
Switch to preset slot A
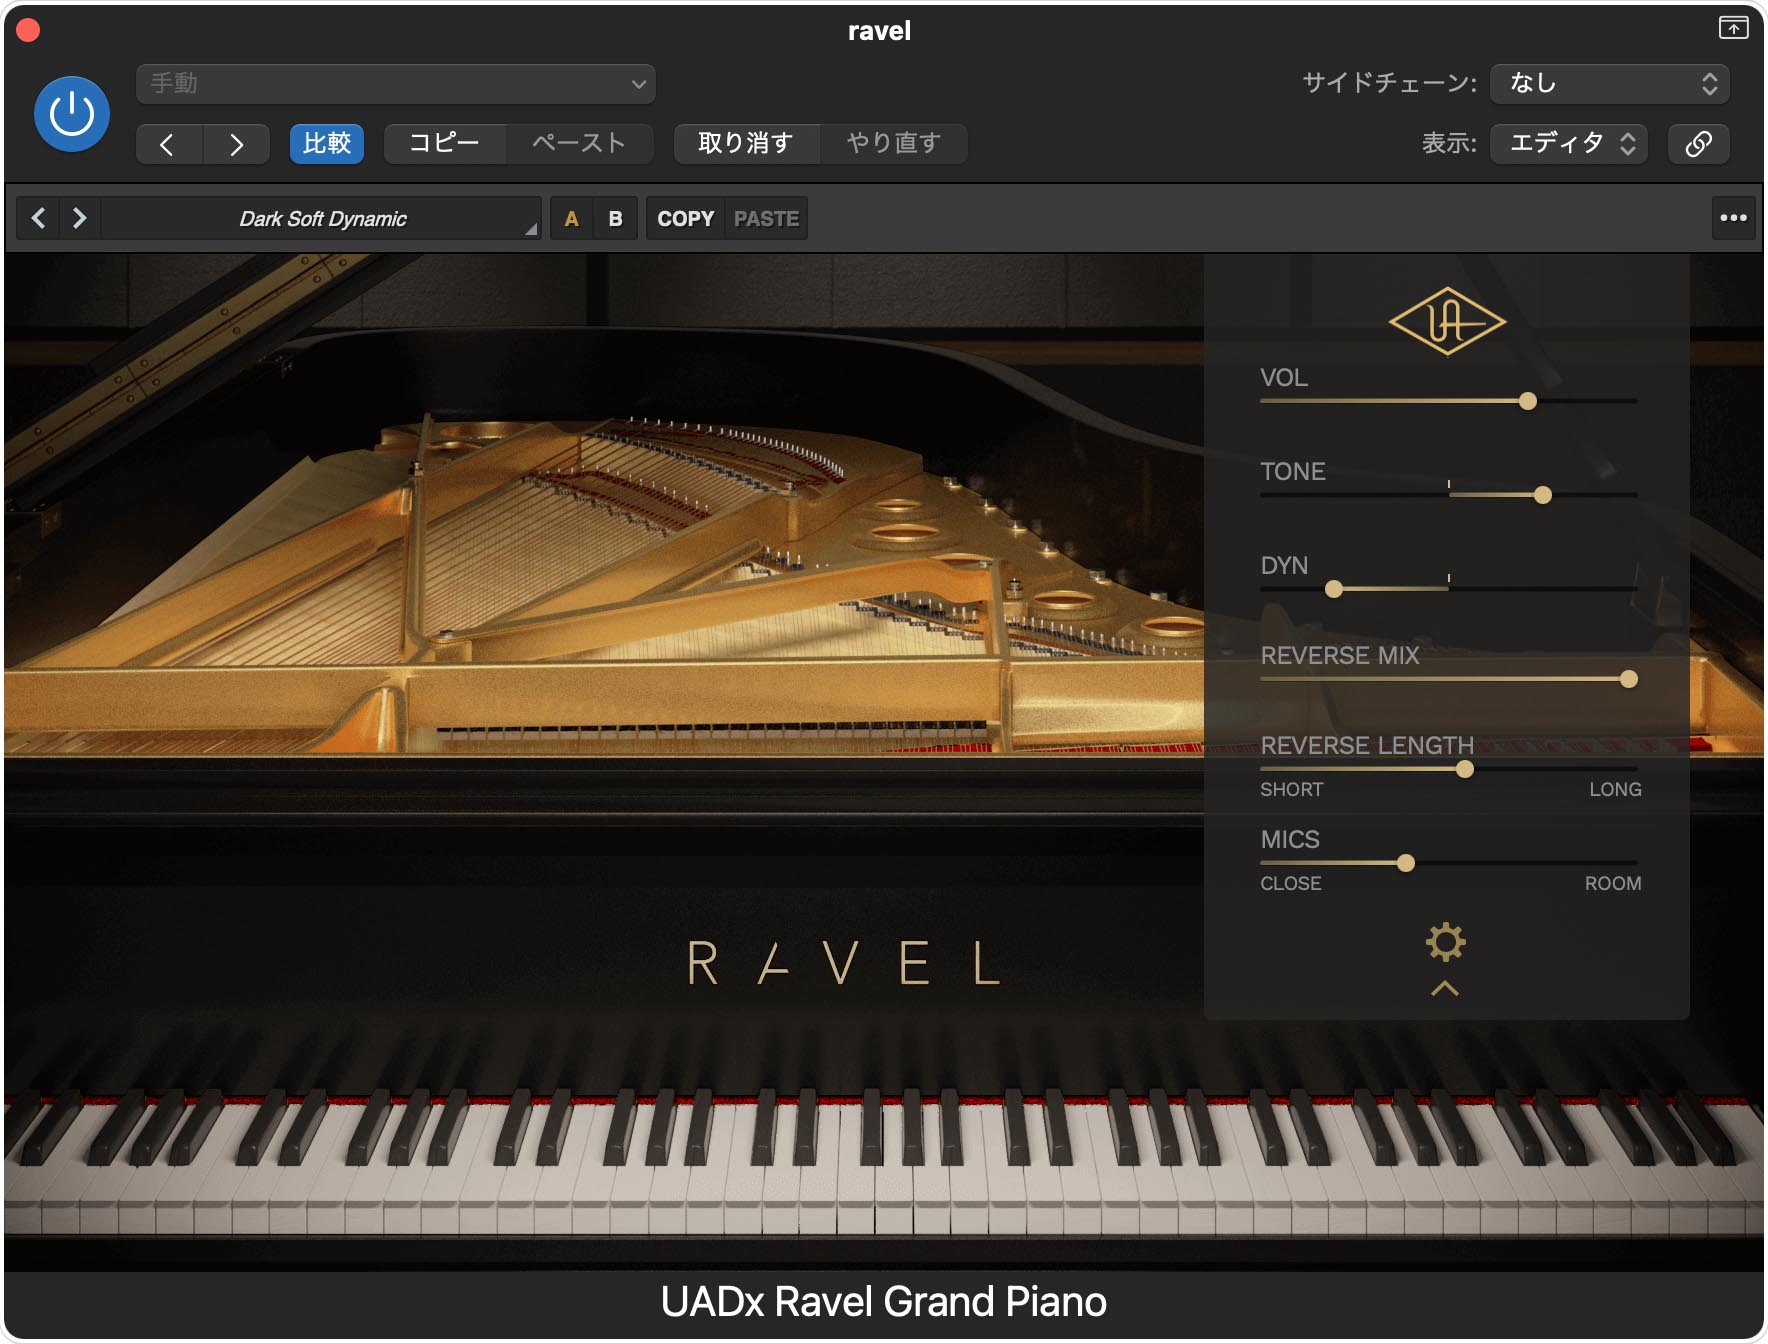tap(572, 218)
